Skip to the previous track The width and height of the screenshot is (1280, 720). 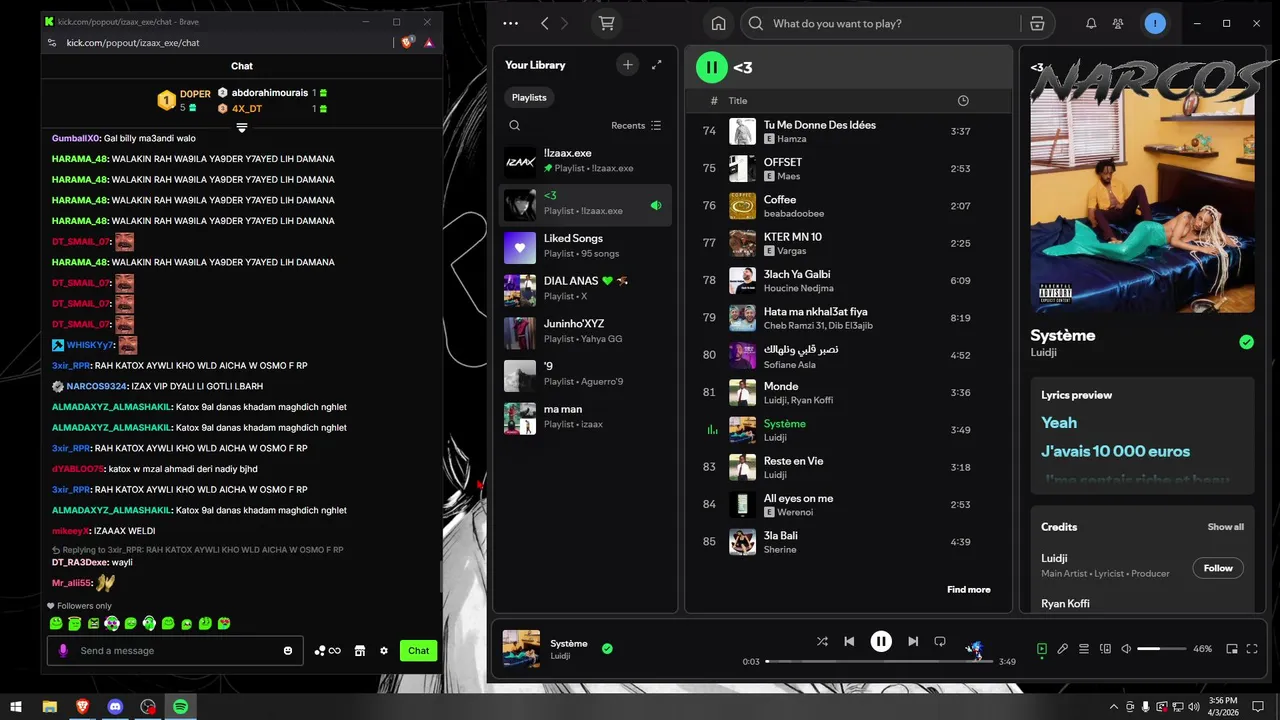[849, 642]
